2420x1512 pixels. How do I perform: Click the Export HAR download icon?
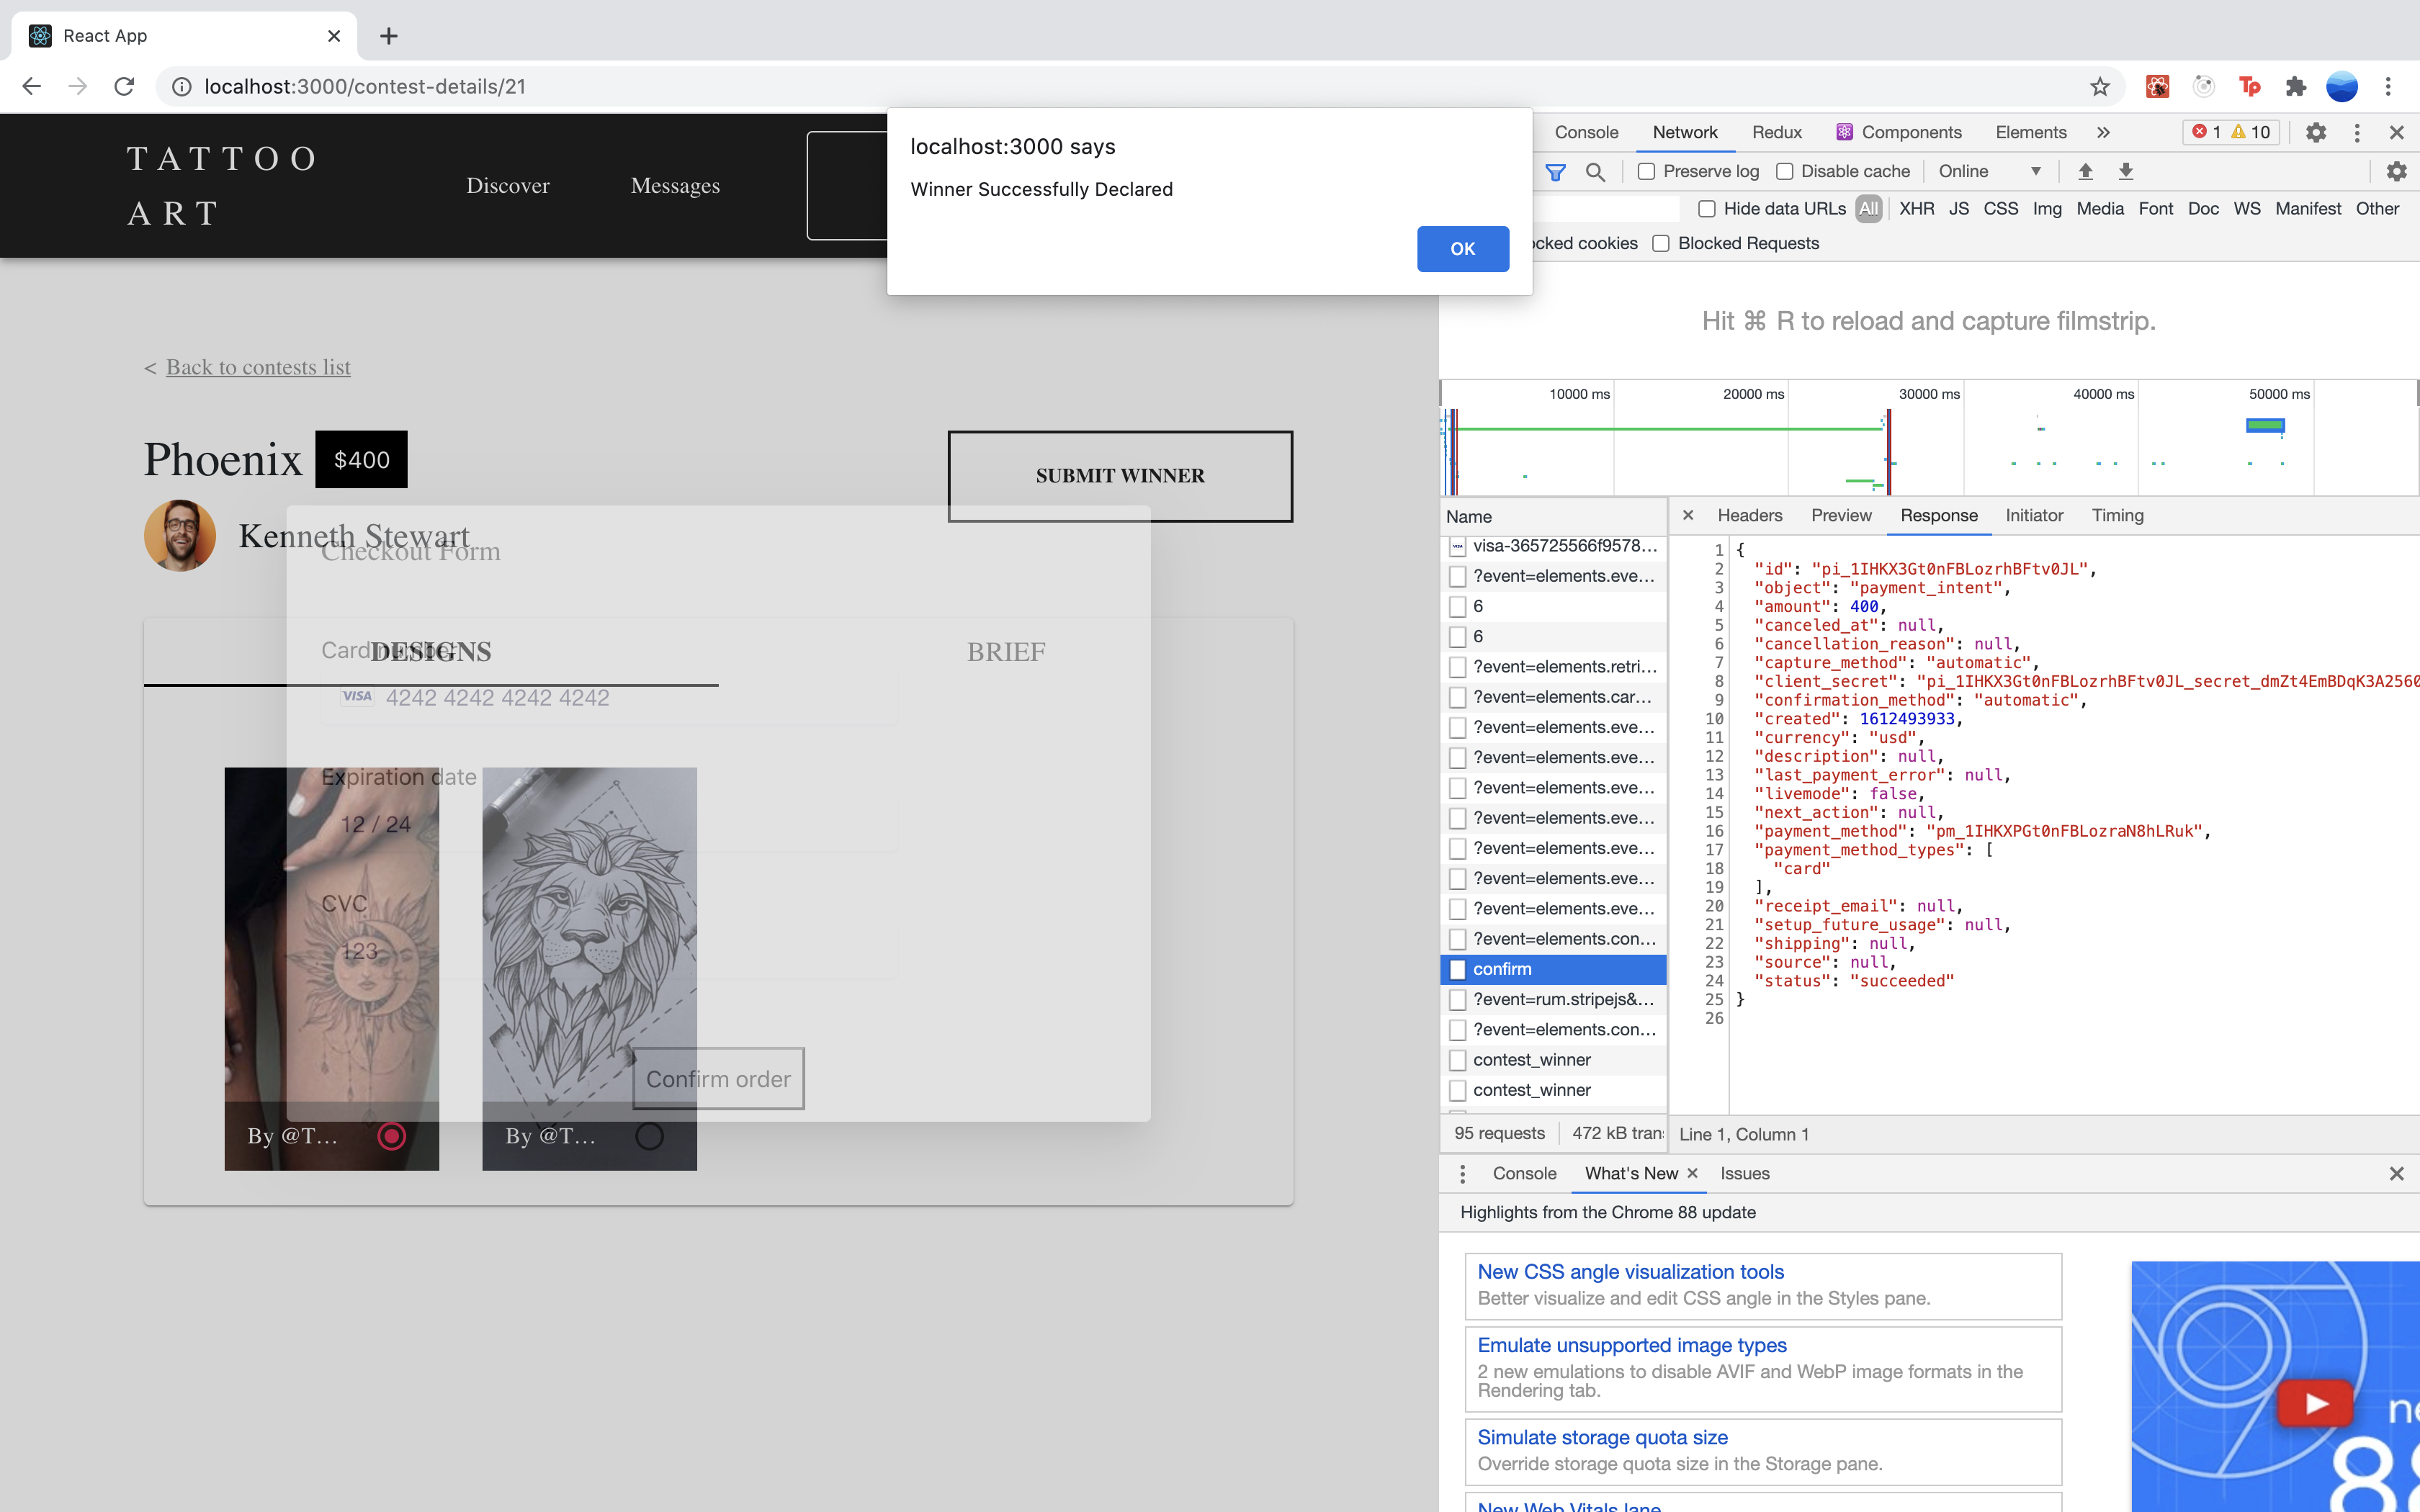[x=2126, y=172]
